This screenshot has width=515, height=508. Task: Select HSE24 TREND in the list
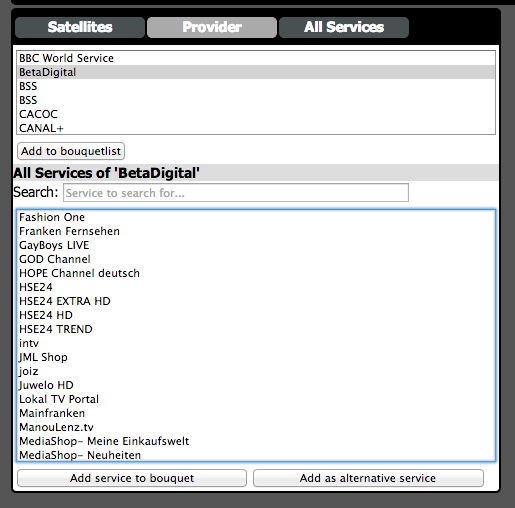tap(256, 329)
